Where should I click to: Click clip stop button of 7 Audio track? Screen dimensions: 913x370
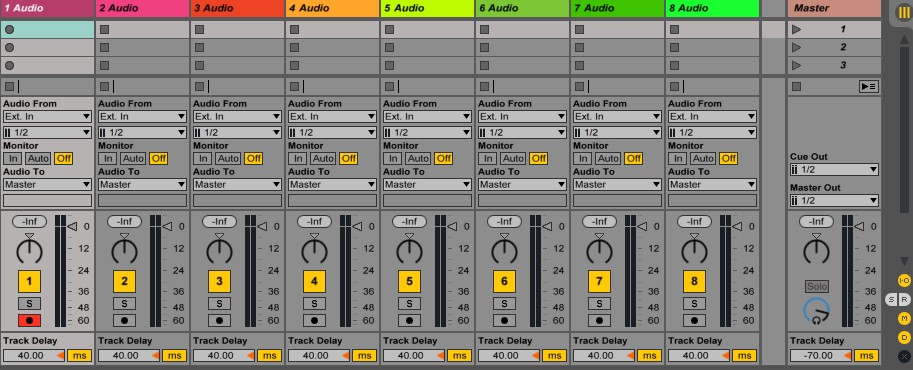(x=579, y=87)
